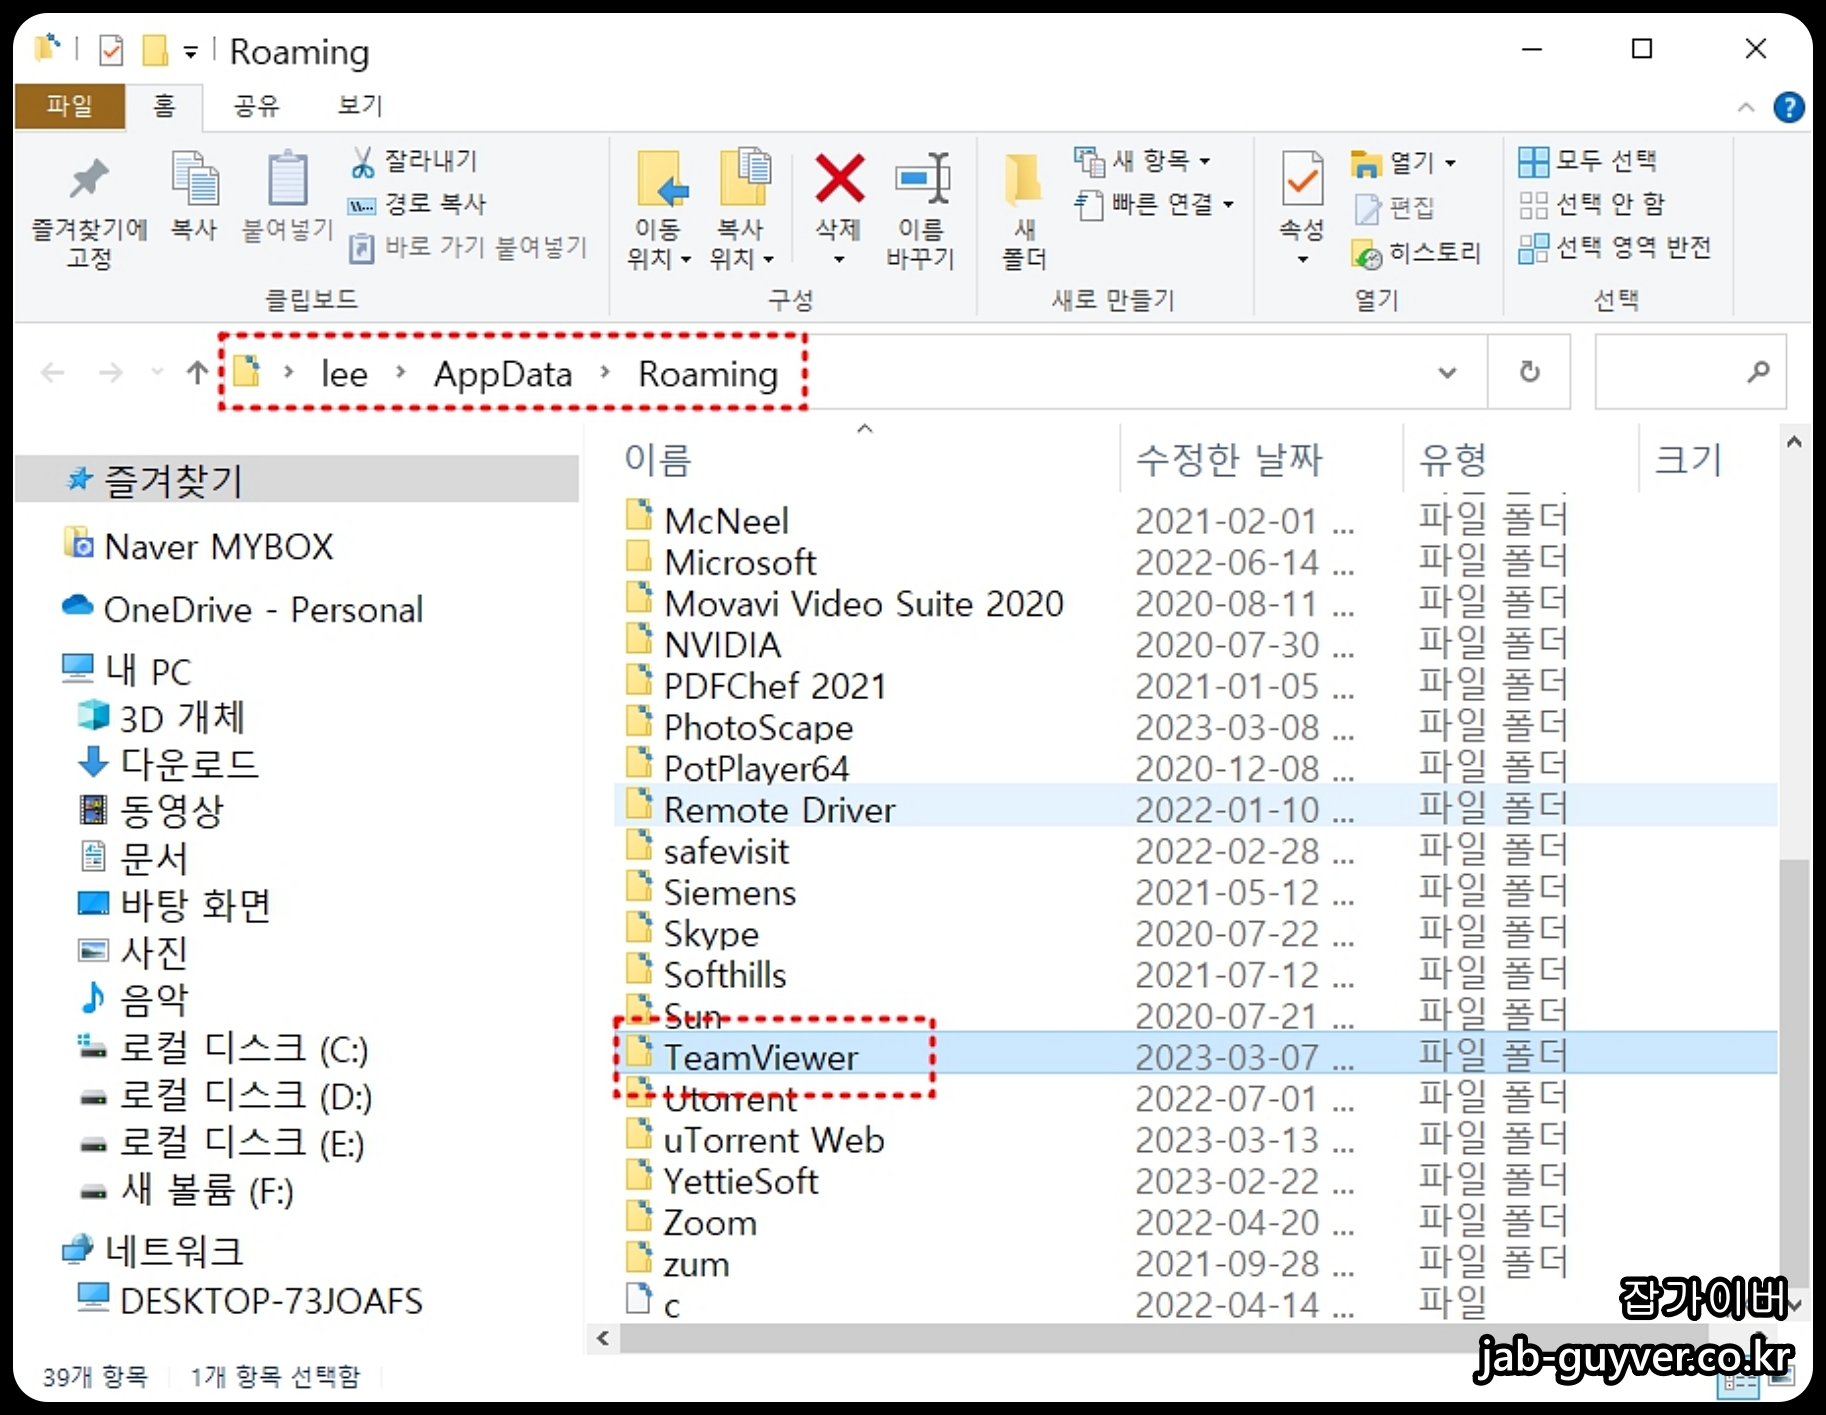Click Invert selection (선택 영역 반전)
The width and height of the screenshot is (1826, 1415).
pyautogui.click(x=1615, y=247)
